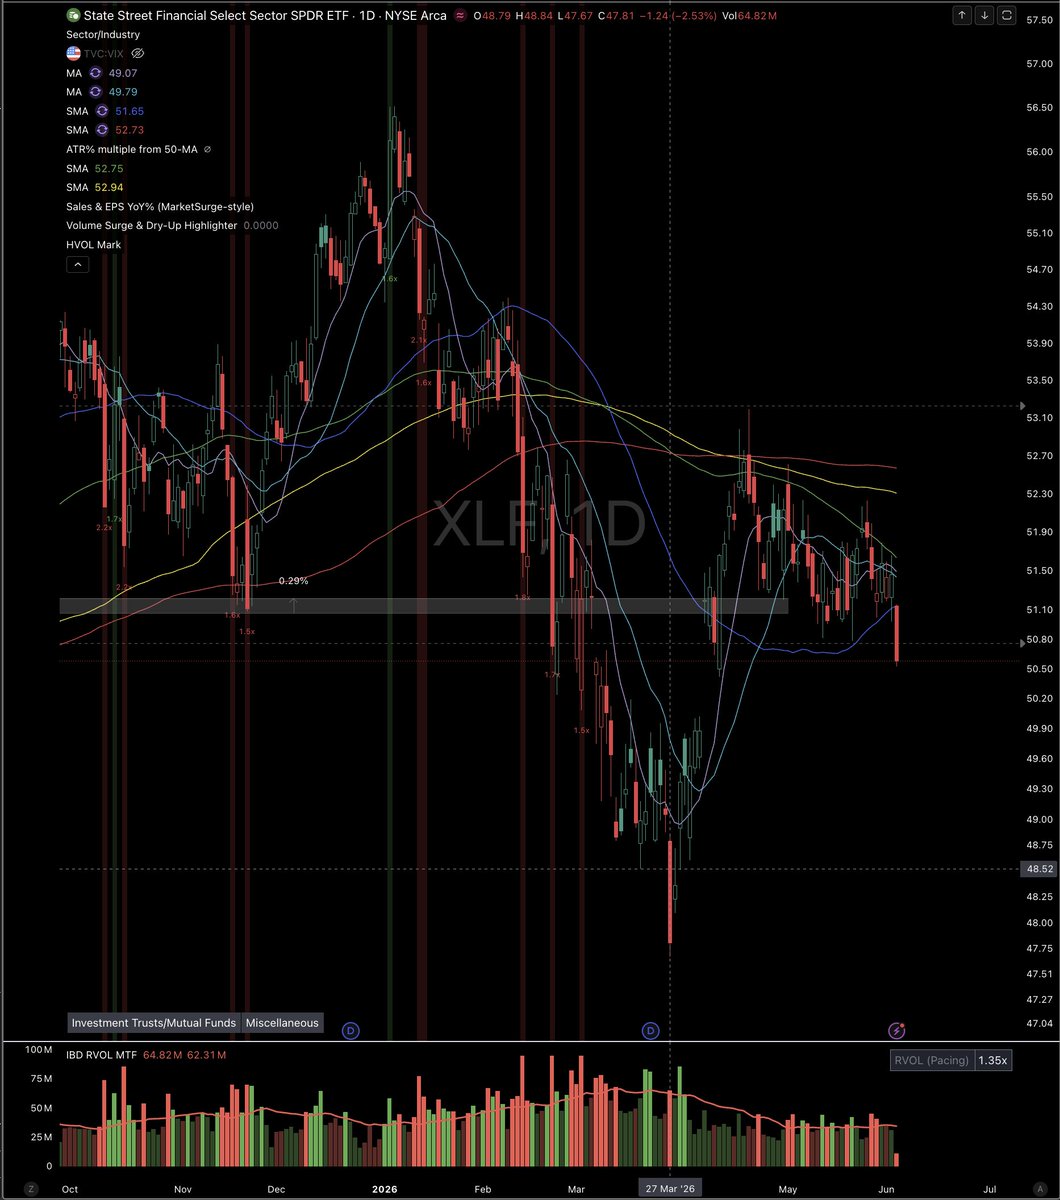Viewport: 1060px width, 1200px height.
Task: Click the State Street Financial Select Sector title
Action: tap(265, 16)
